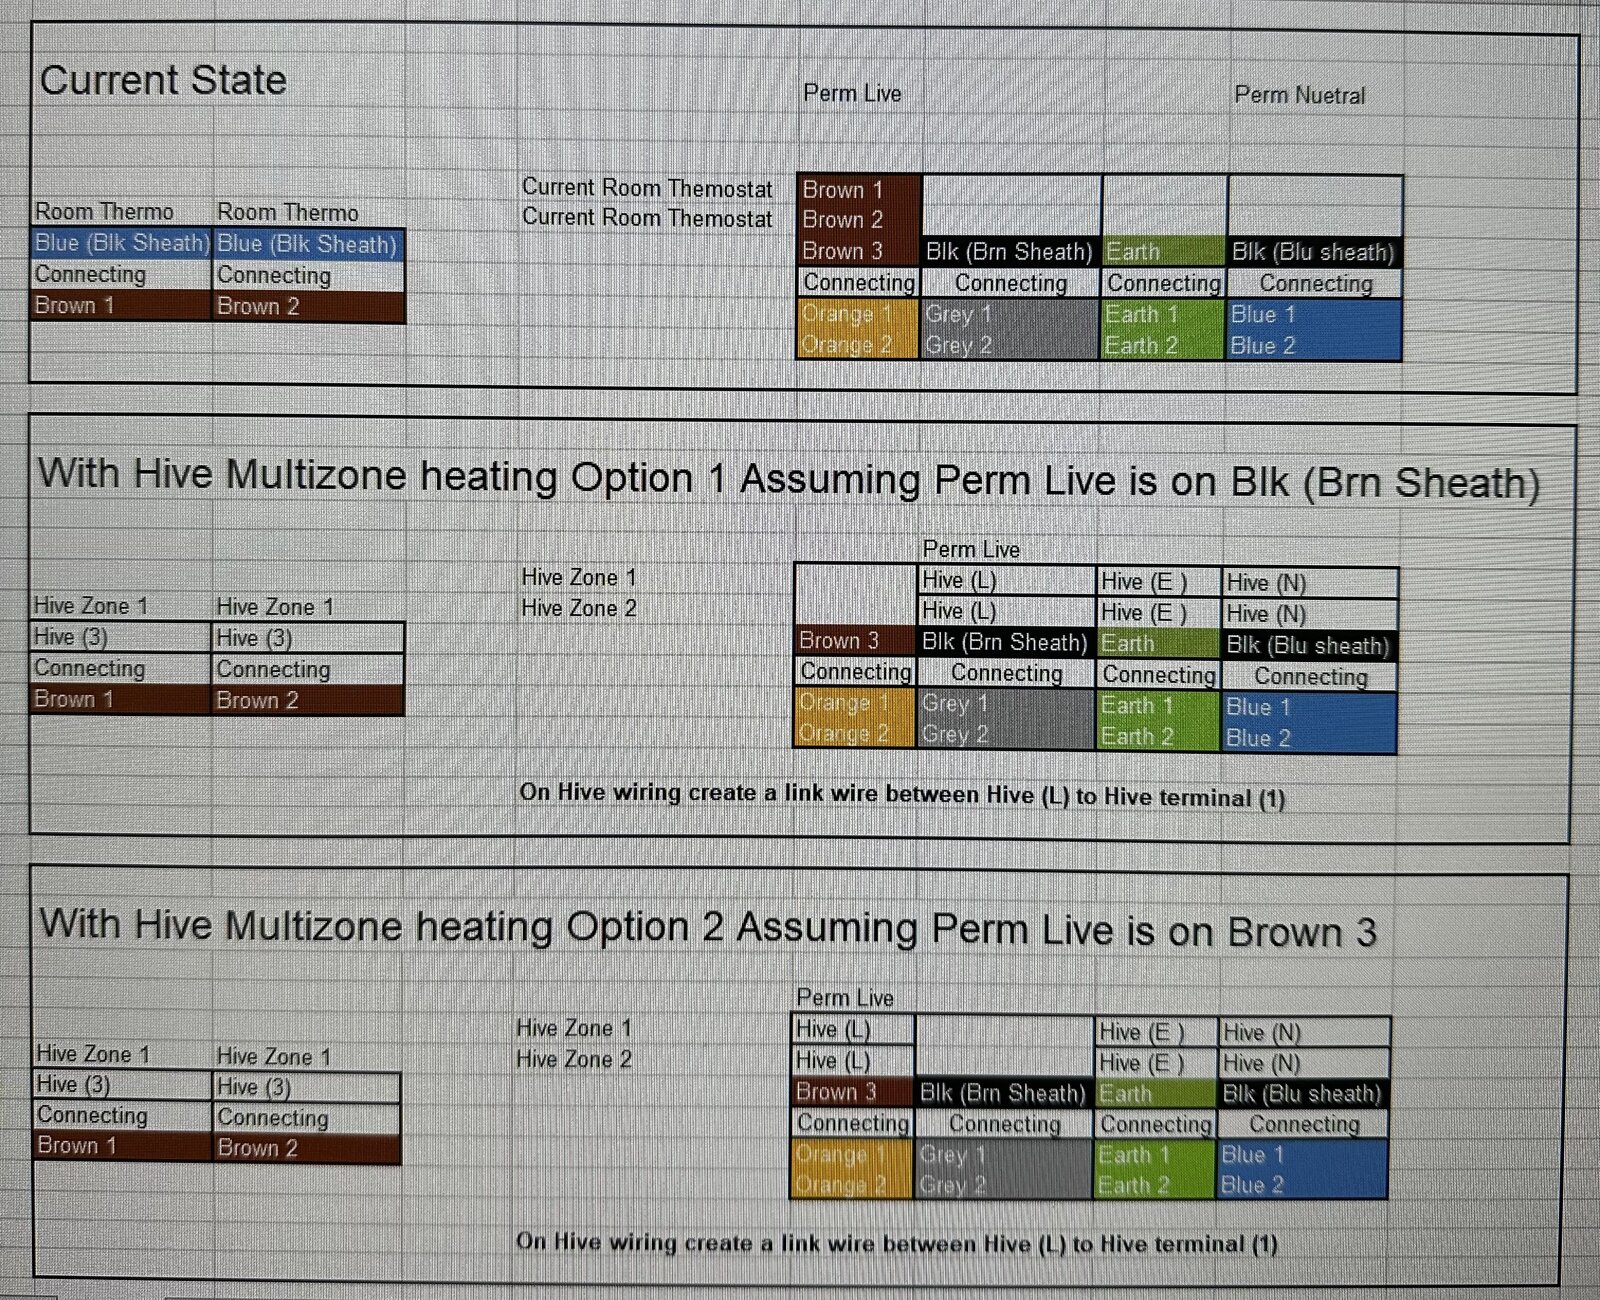This screenshot has height=1300, width=1600.
Task: Select top Hive (N) cell in Option 2
Action: [x=1262, y=1032]
